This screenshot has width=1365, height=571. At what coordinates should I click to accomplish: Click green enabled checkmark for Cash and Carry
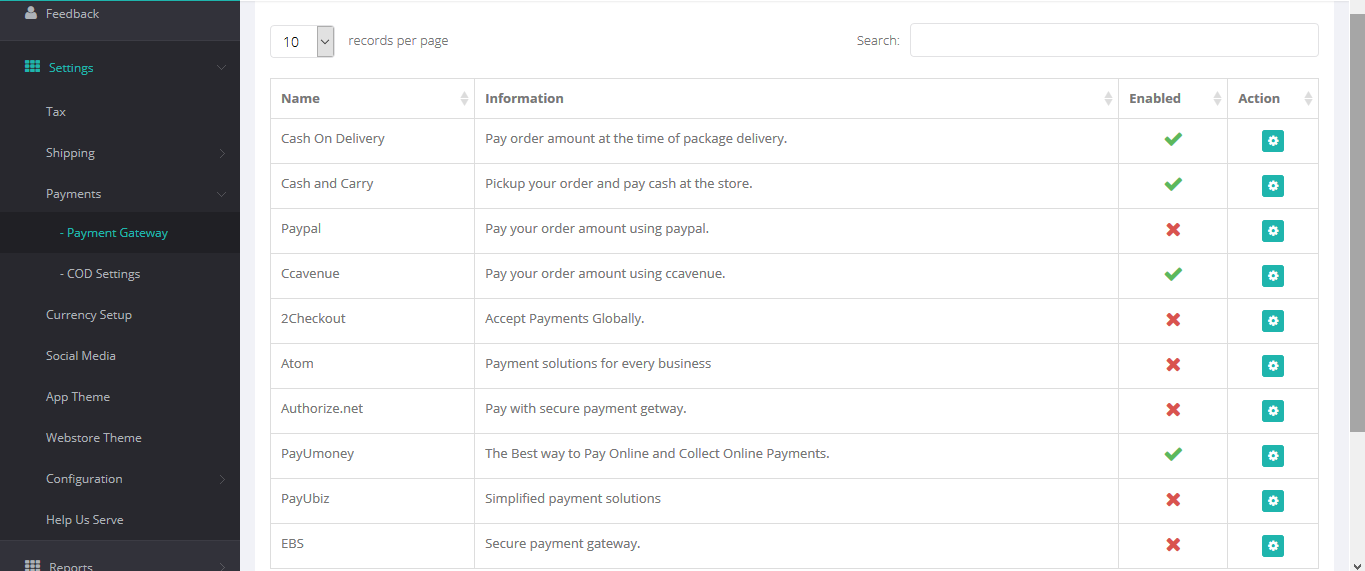[1173, 184]
